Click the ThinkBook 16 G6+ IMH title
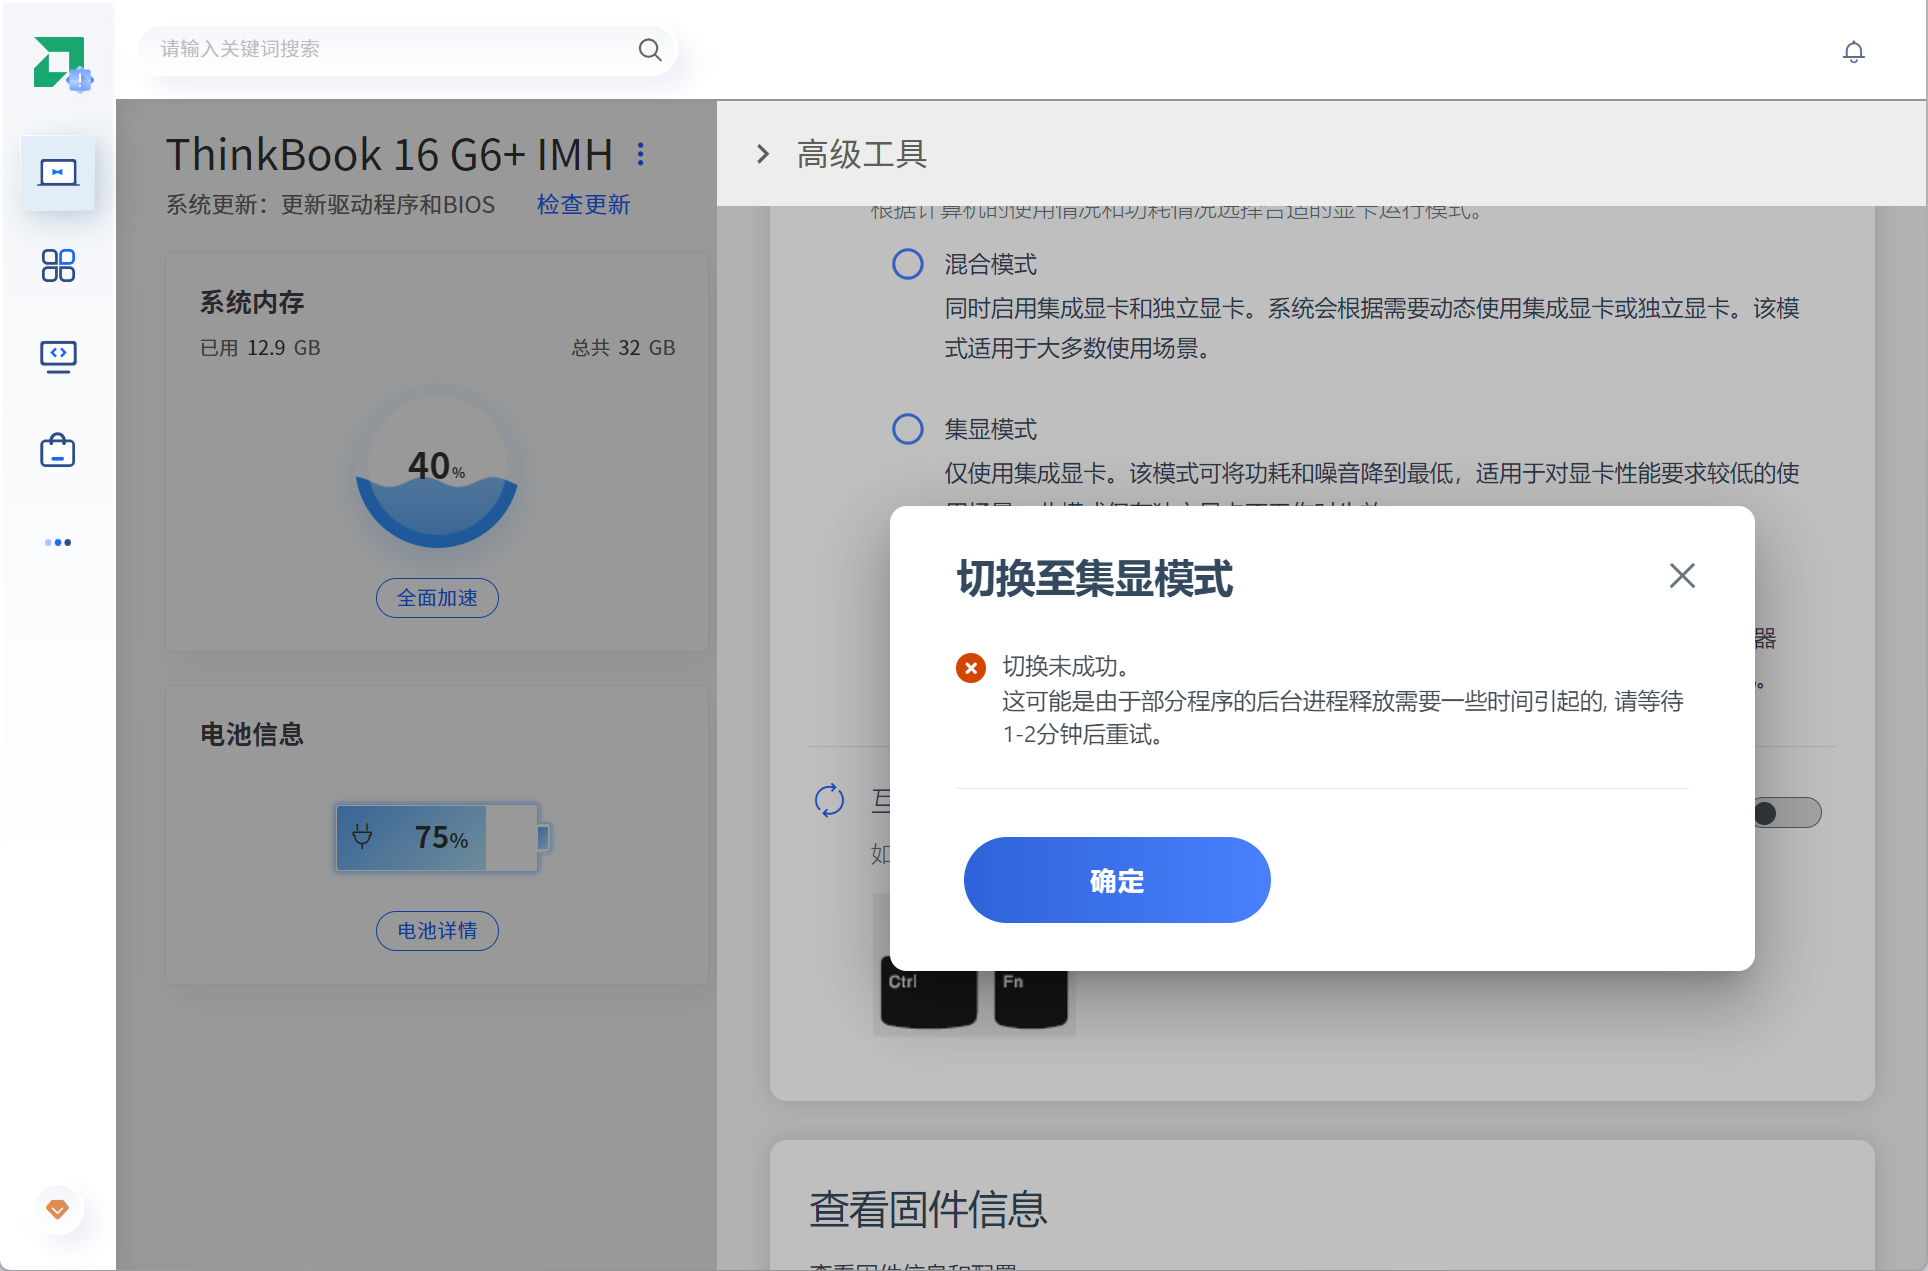This screenshot has width=1928, height=1271. click(x=389, y=155)
